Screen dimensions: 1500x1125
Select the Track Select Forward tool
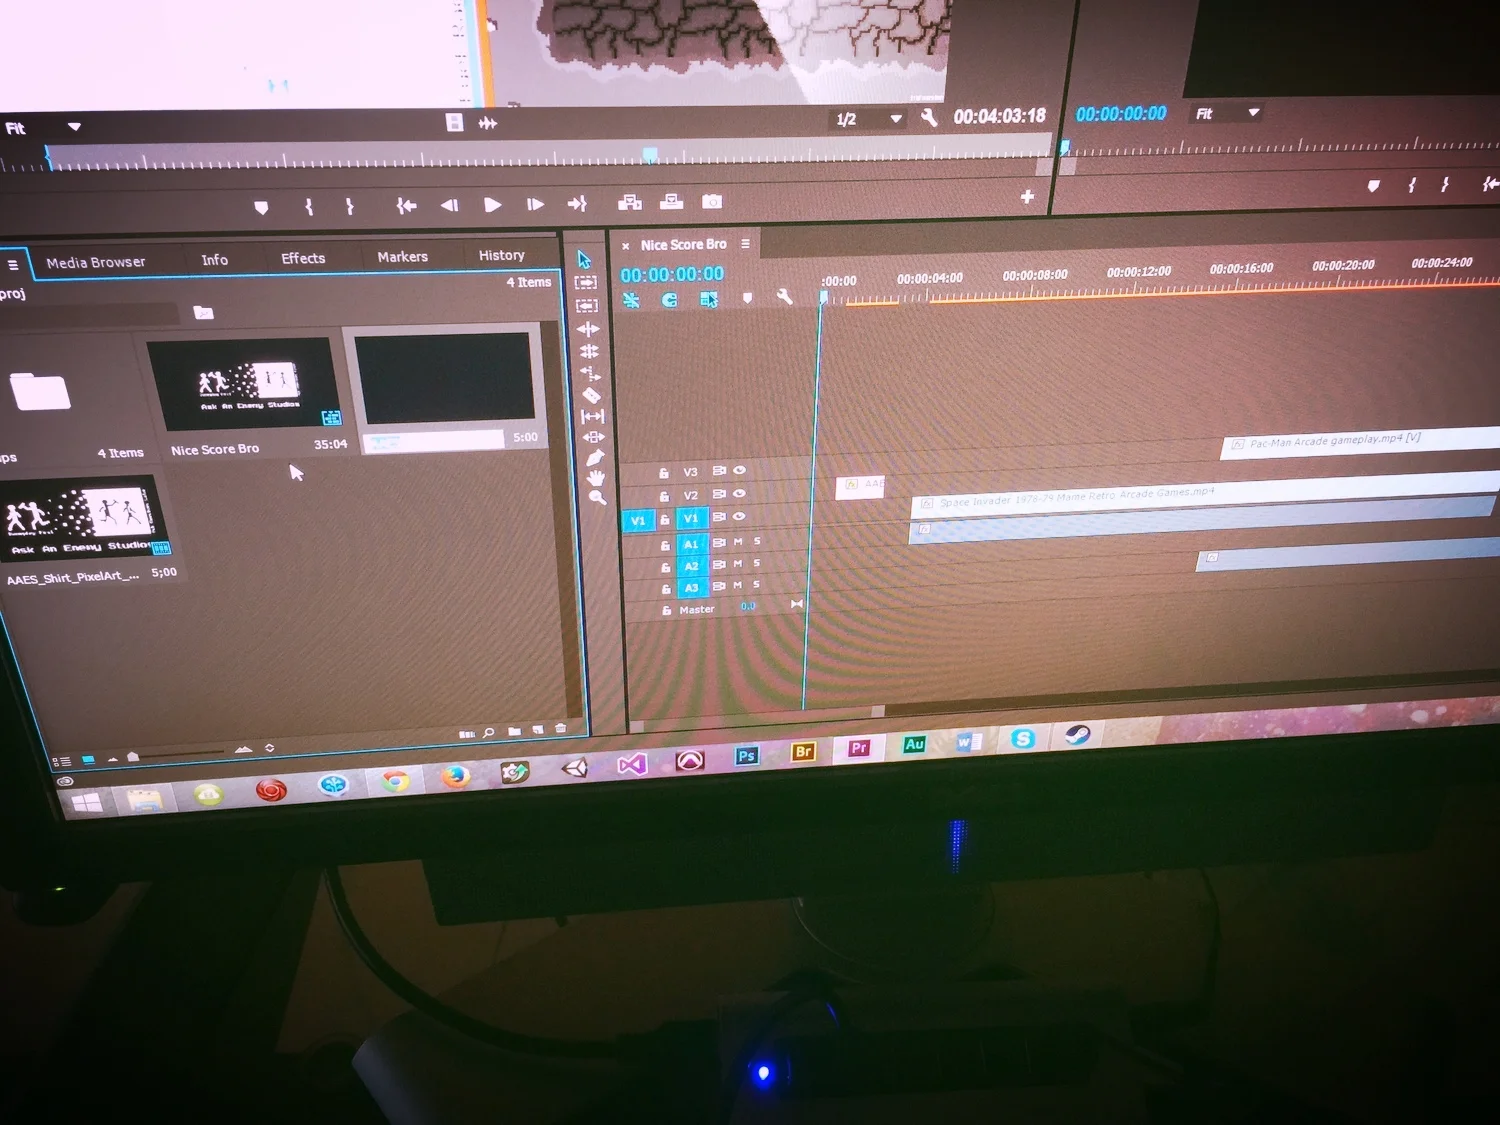(586, 283)
